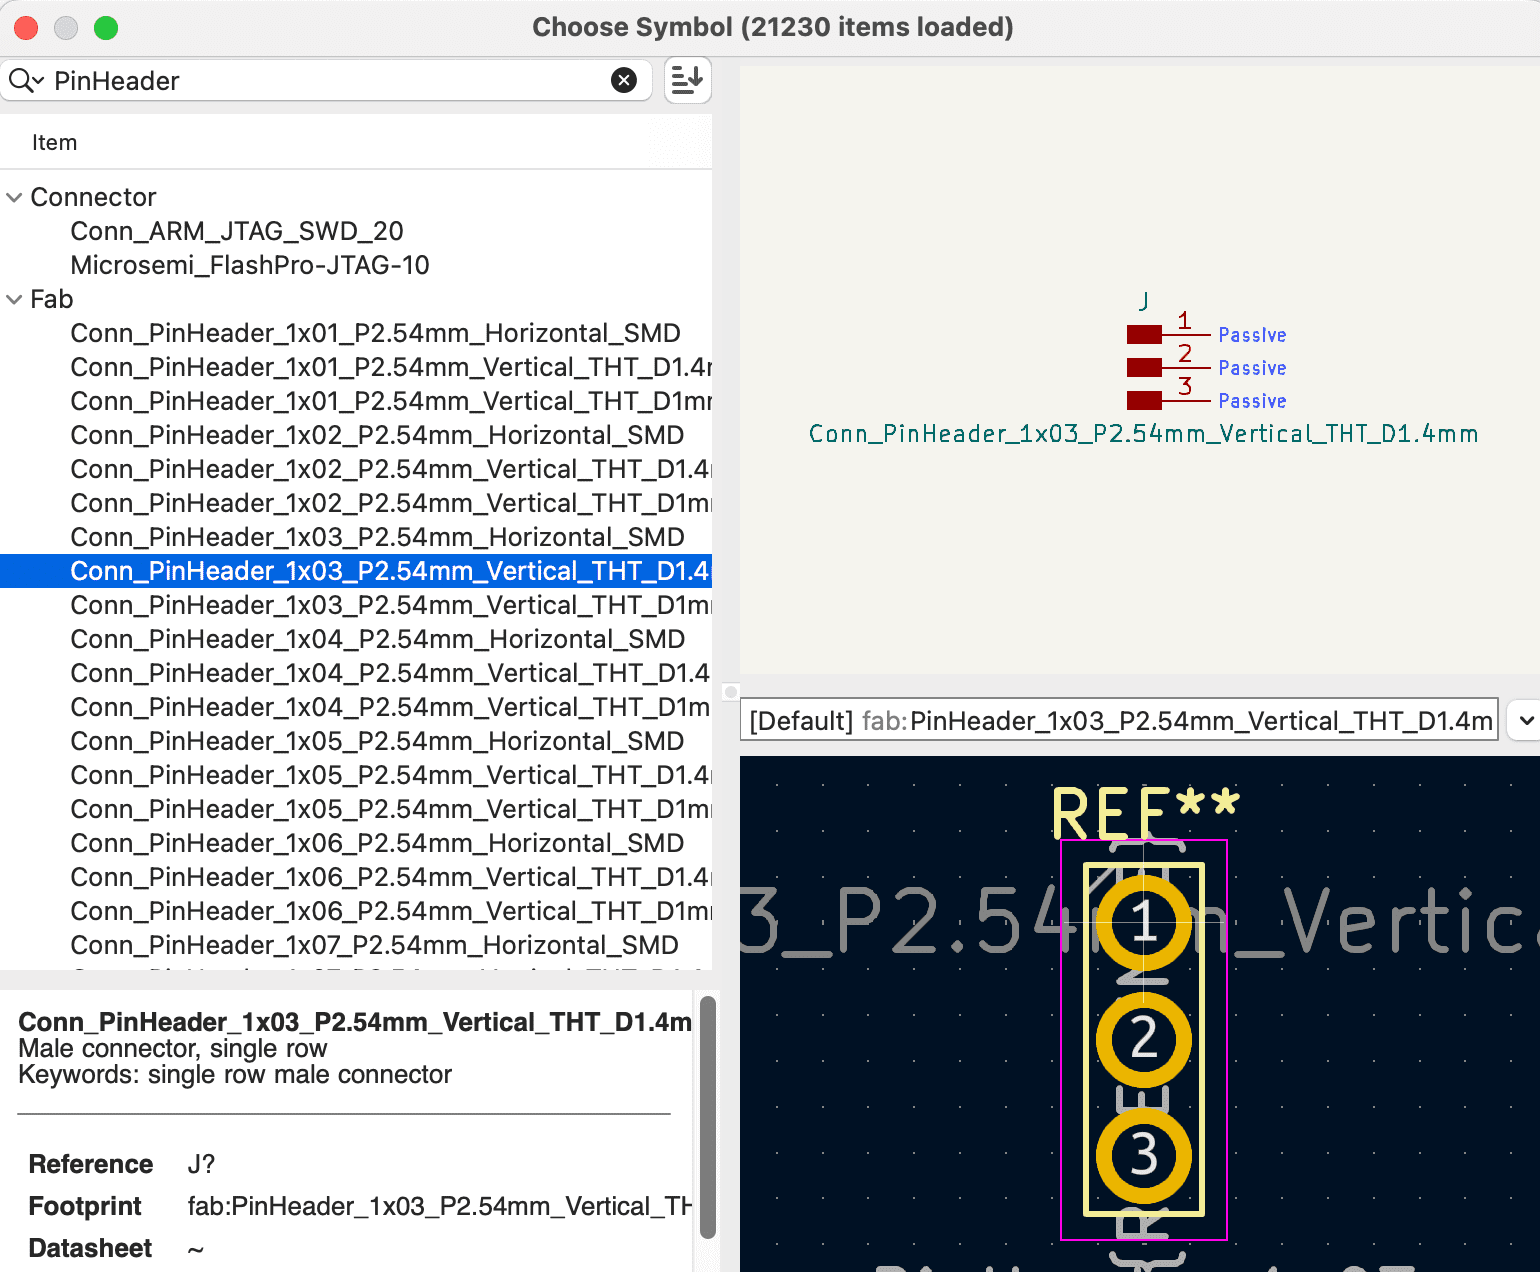Viewport: 1540px width, 1272px height.
Task: Collapse the Fab library group
Action: 14,299
